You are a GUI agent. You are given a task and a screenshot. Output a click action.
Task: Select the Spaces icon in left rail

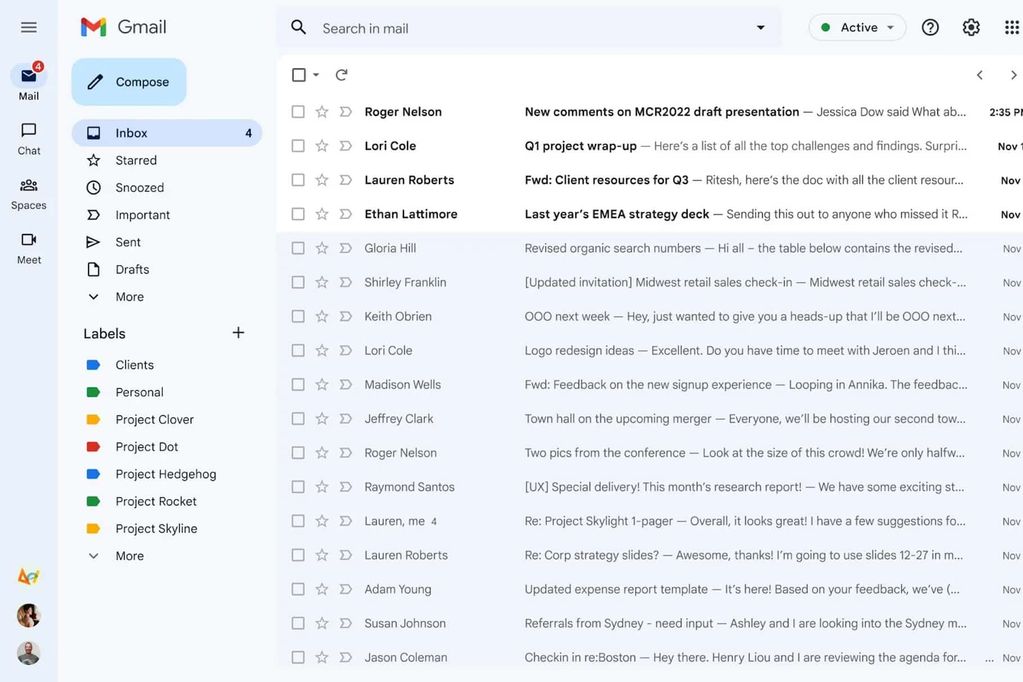[28, 188]
